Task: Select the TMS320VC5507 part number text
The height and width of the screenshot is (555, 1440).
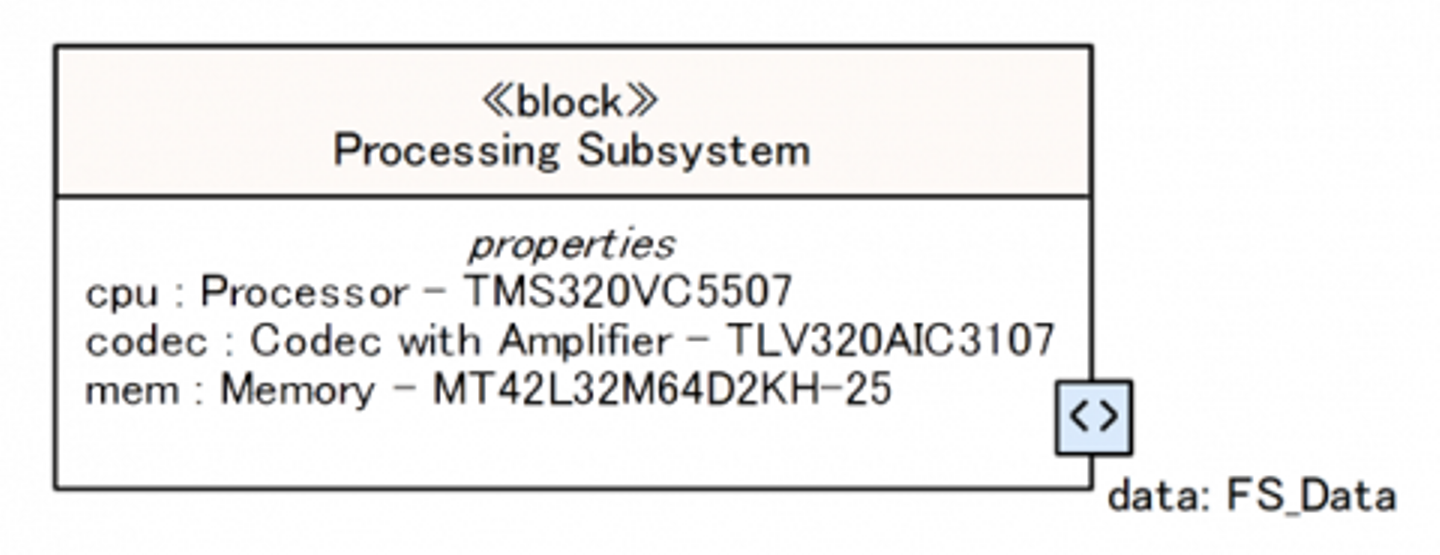Action: pyautogui.click(x=627, y=292)
